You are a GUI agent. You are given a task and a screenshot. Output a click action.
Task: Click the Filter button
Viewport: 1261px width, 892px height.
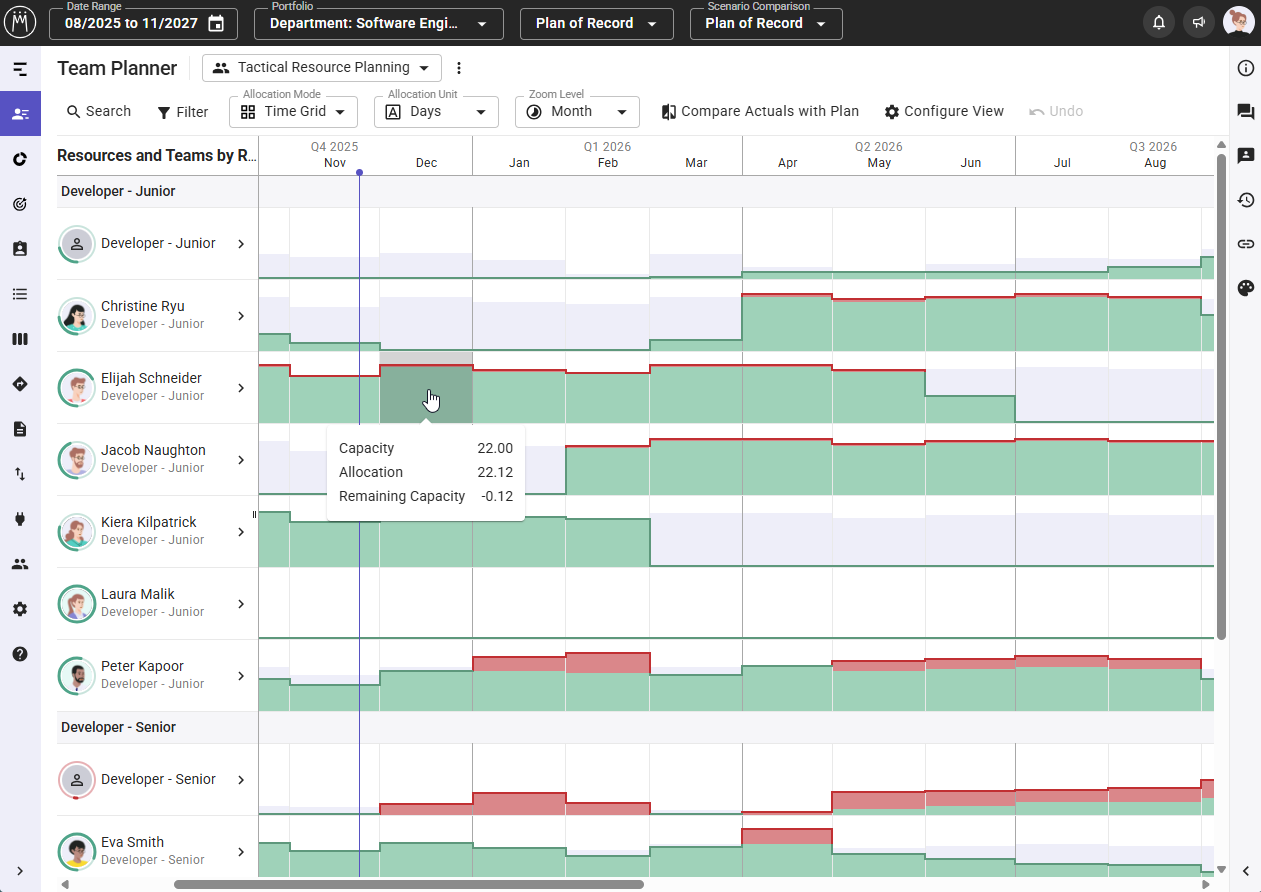click(x=183, y=112)
